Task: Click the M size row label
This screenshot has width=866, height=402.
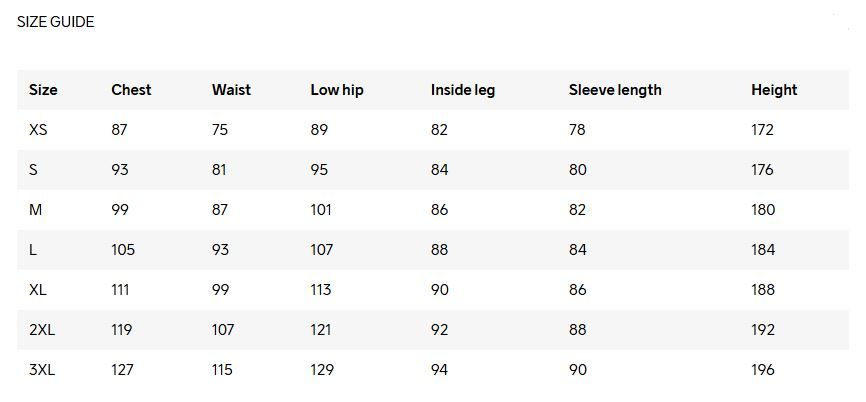Action: tap(35, 210)
